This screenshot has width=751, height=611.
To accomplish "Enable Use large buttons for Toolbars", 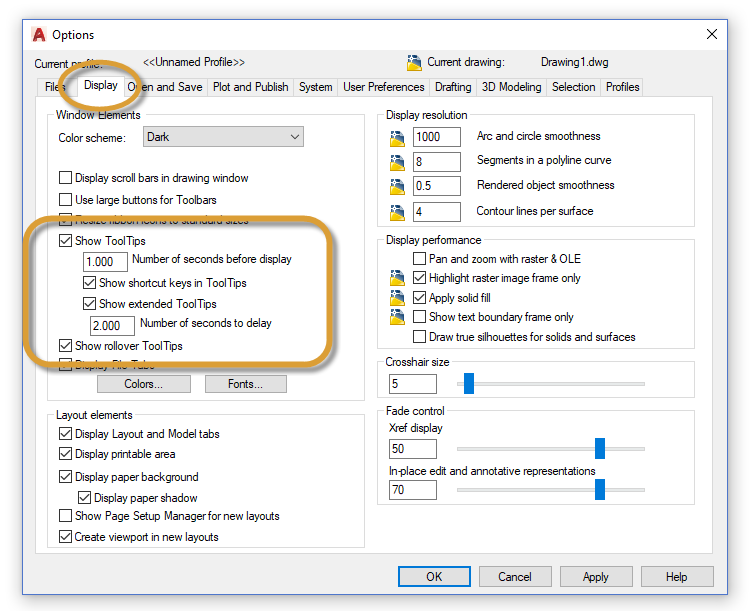I will pyautogui.click(x=65, y=200).
